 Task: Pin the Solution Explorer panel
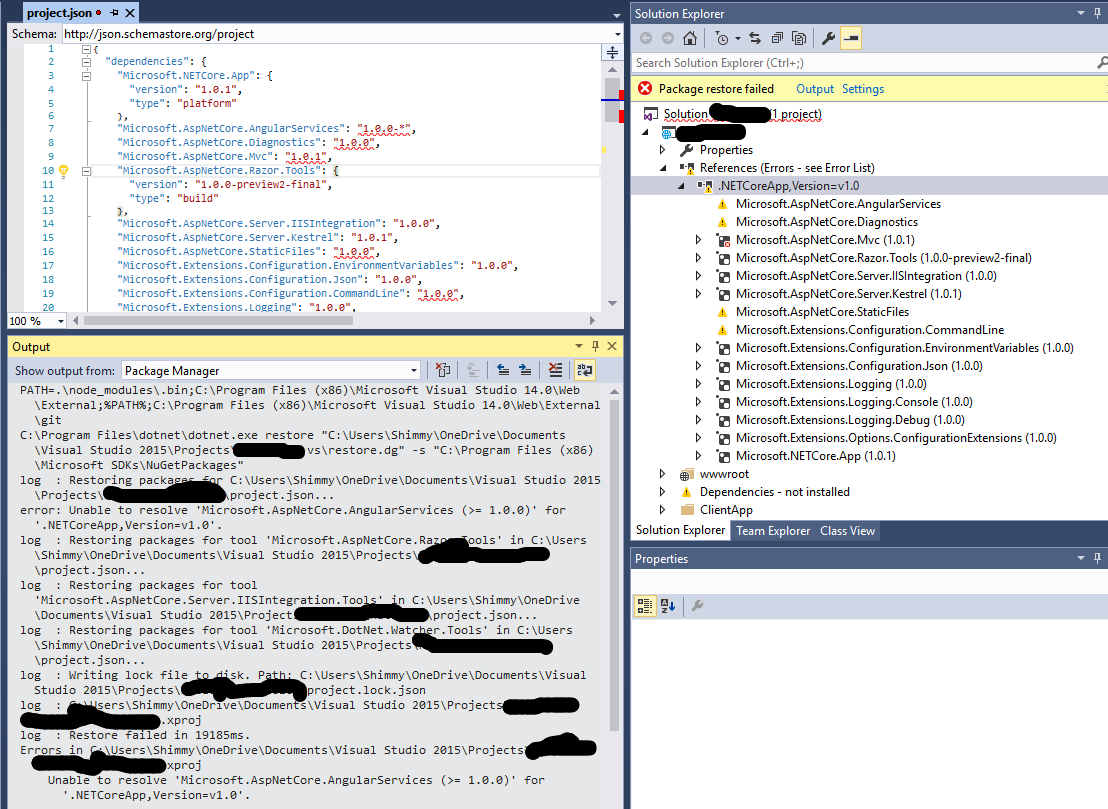pyautogui.click(x=1097, y=13)
